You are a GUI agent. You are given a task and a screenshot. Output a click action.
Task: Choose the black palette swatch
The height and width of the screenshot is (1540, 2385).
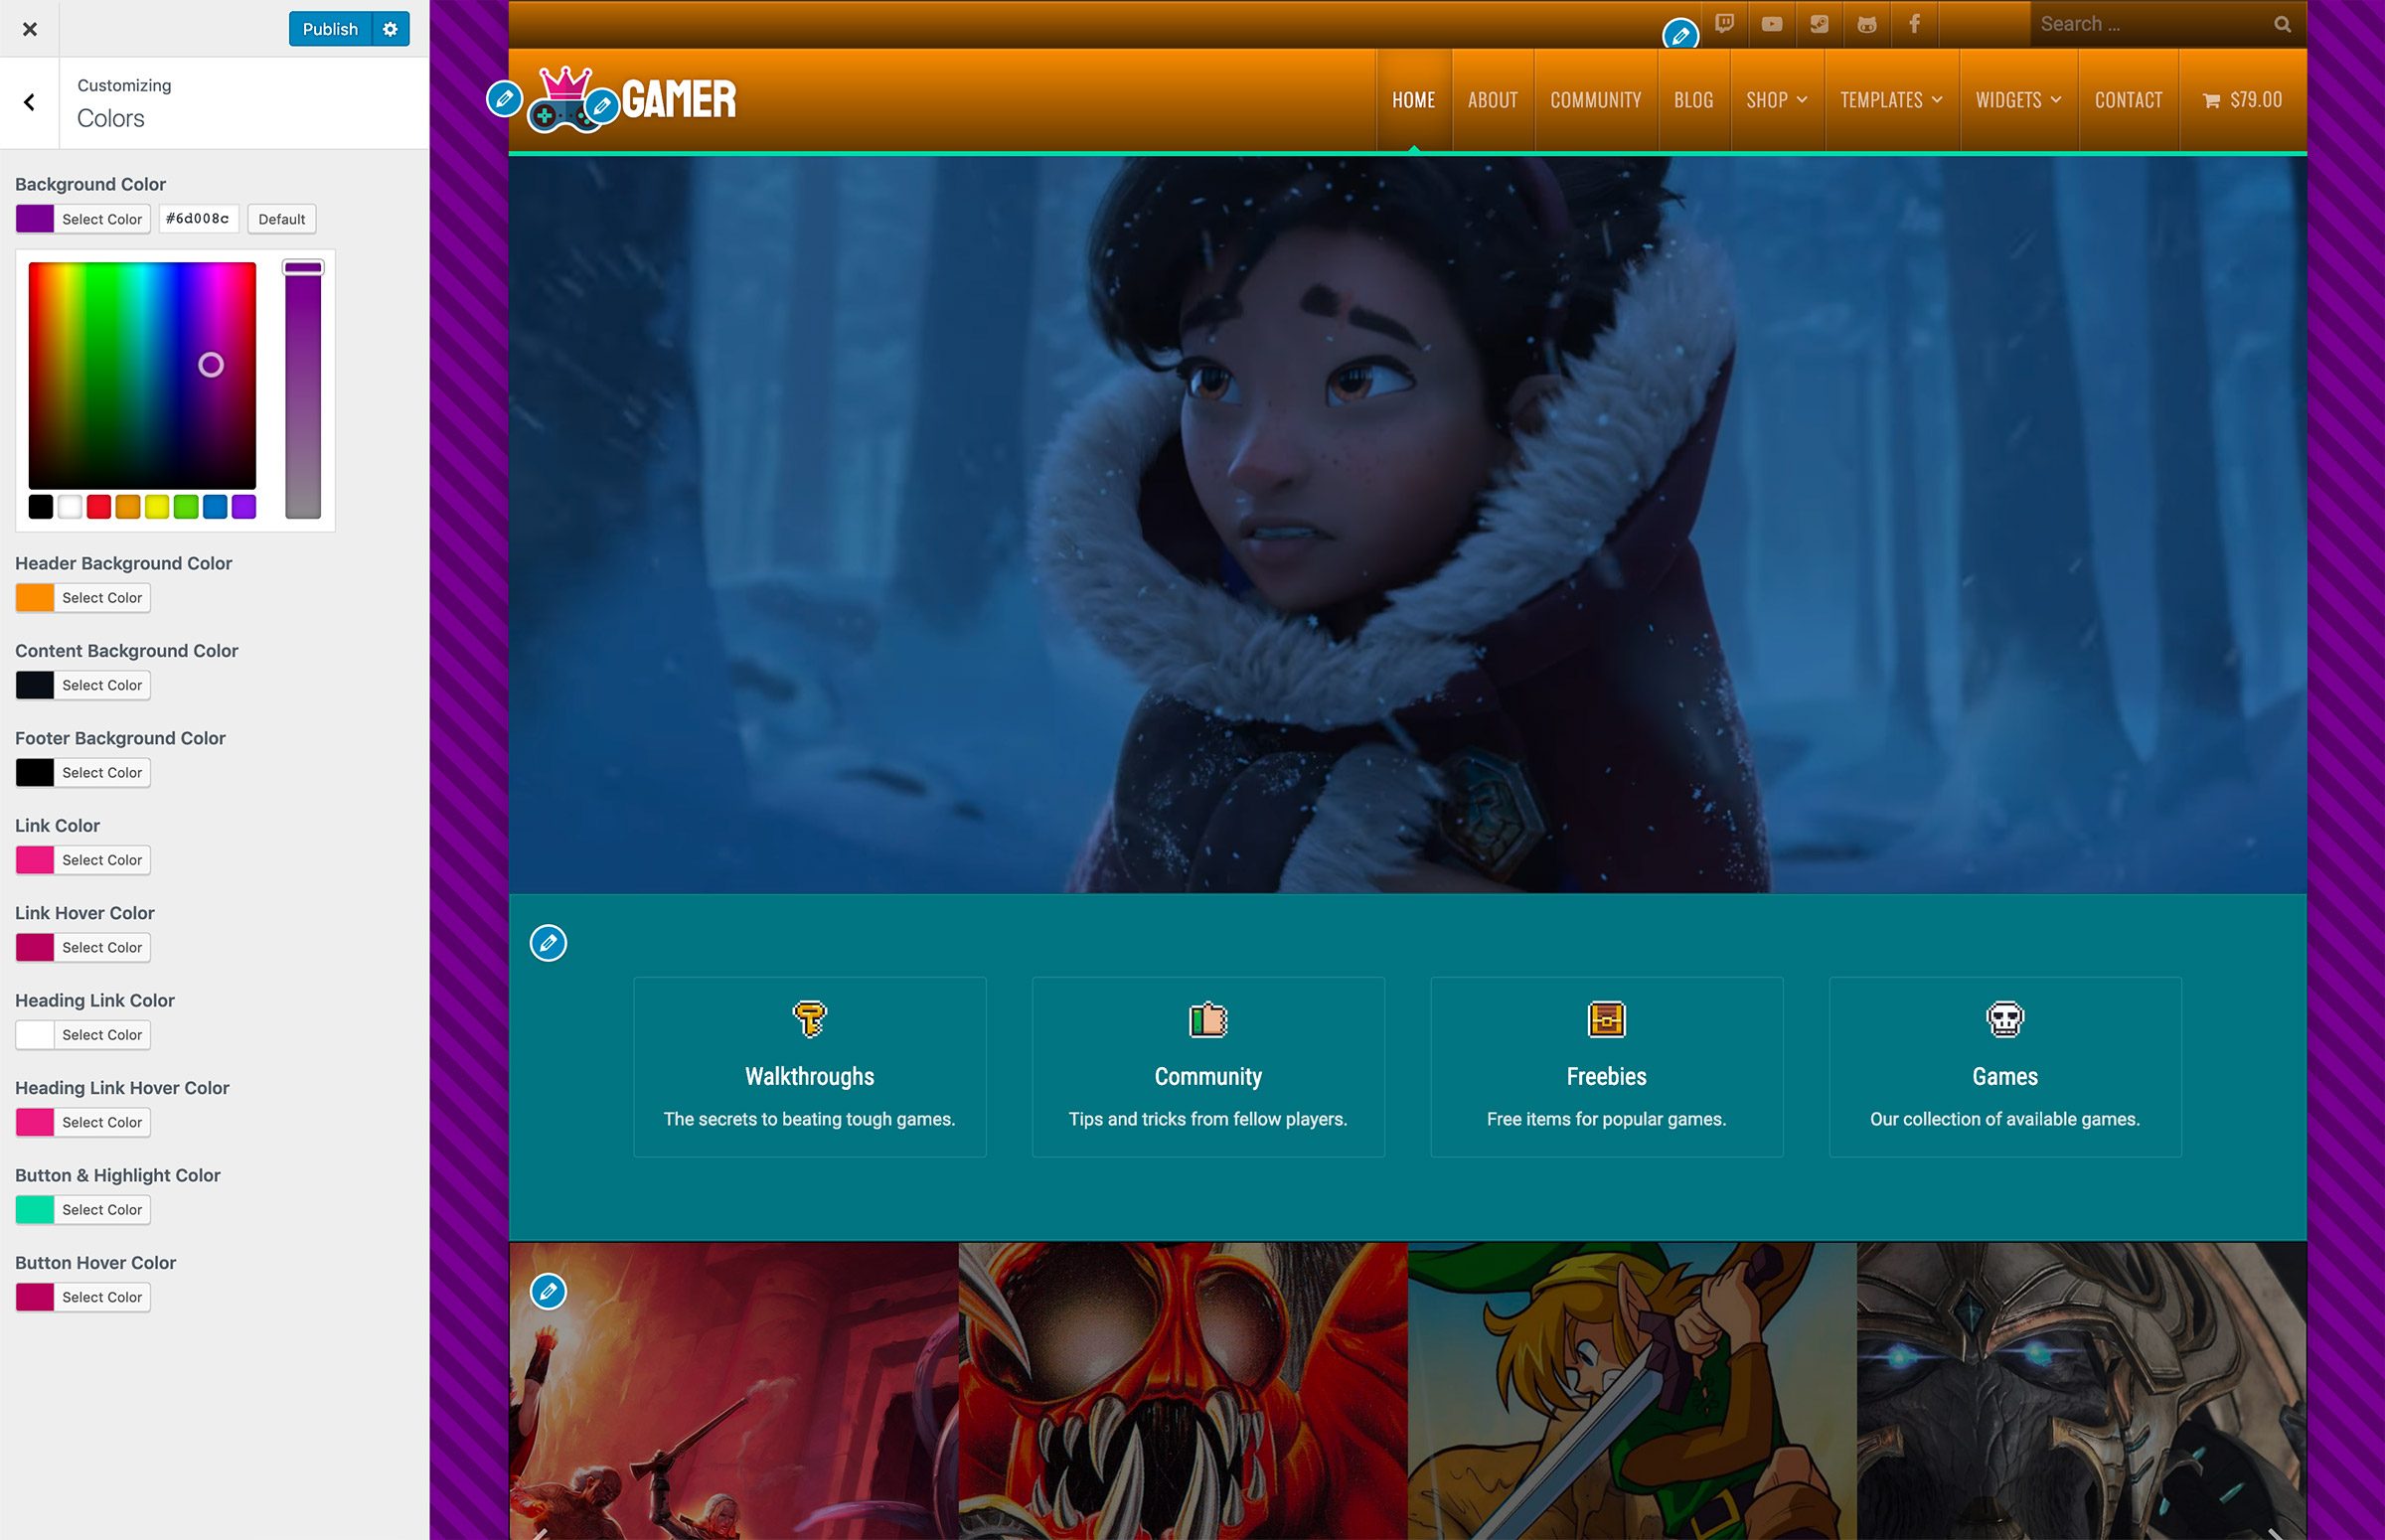click(40, 507)
